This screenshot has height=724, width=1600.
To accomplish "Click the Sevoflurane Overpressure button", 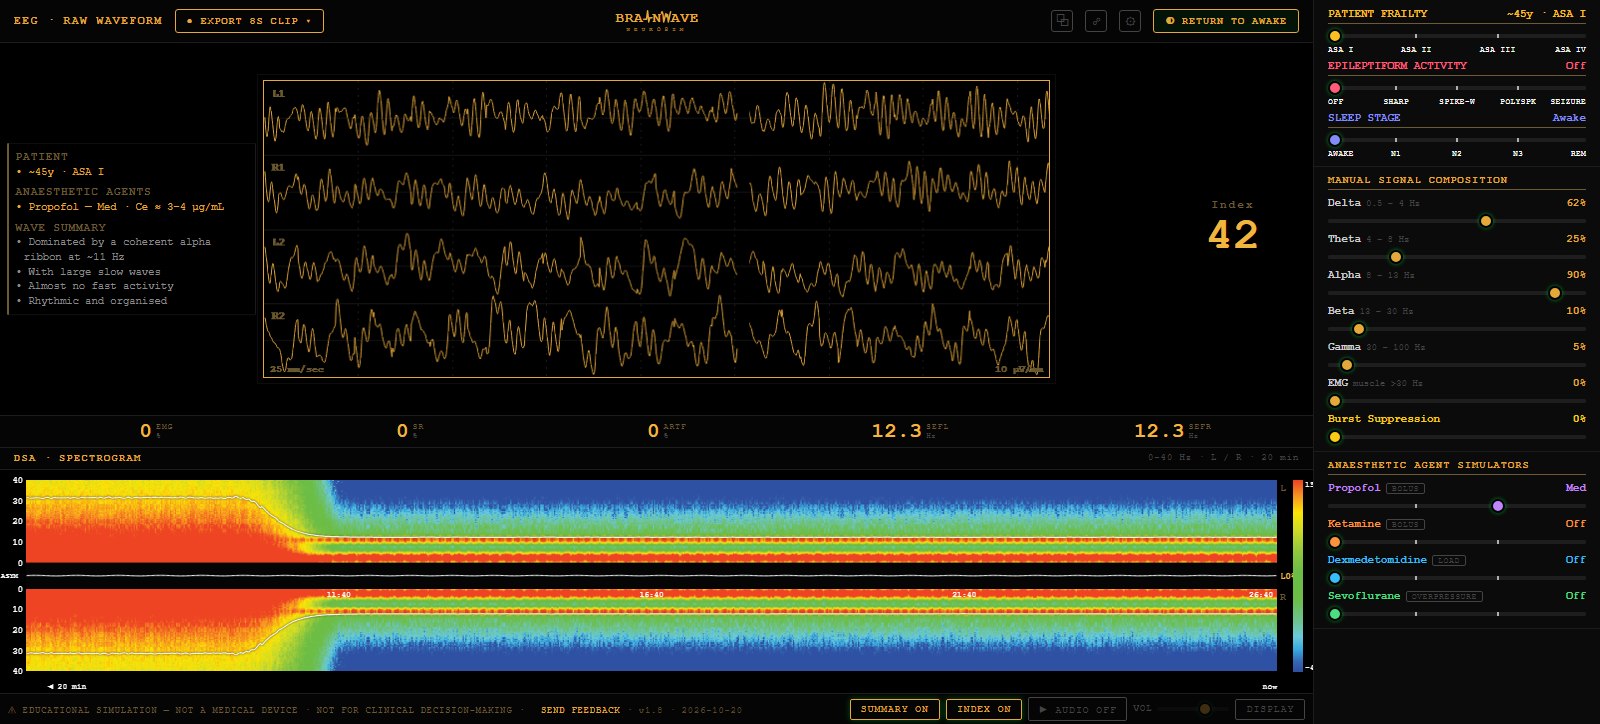I will (1444, 597).
